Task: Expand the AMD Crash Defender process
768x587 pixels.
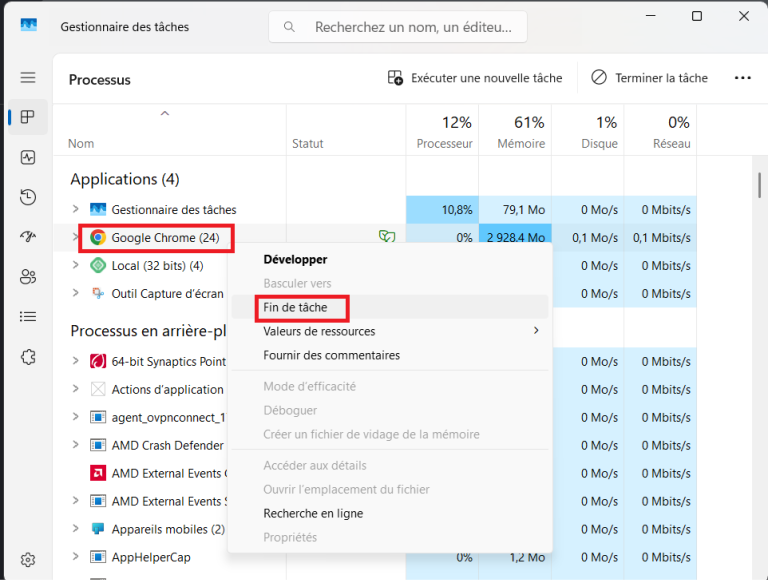Action: [x=75, y=445]
